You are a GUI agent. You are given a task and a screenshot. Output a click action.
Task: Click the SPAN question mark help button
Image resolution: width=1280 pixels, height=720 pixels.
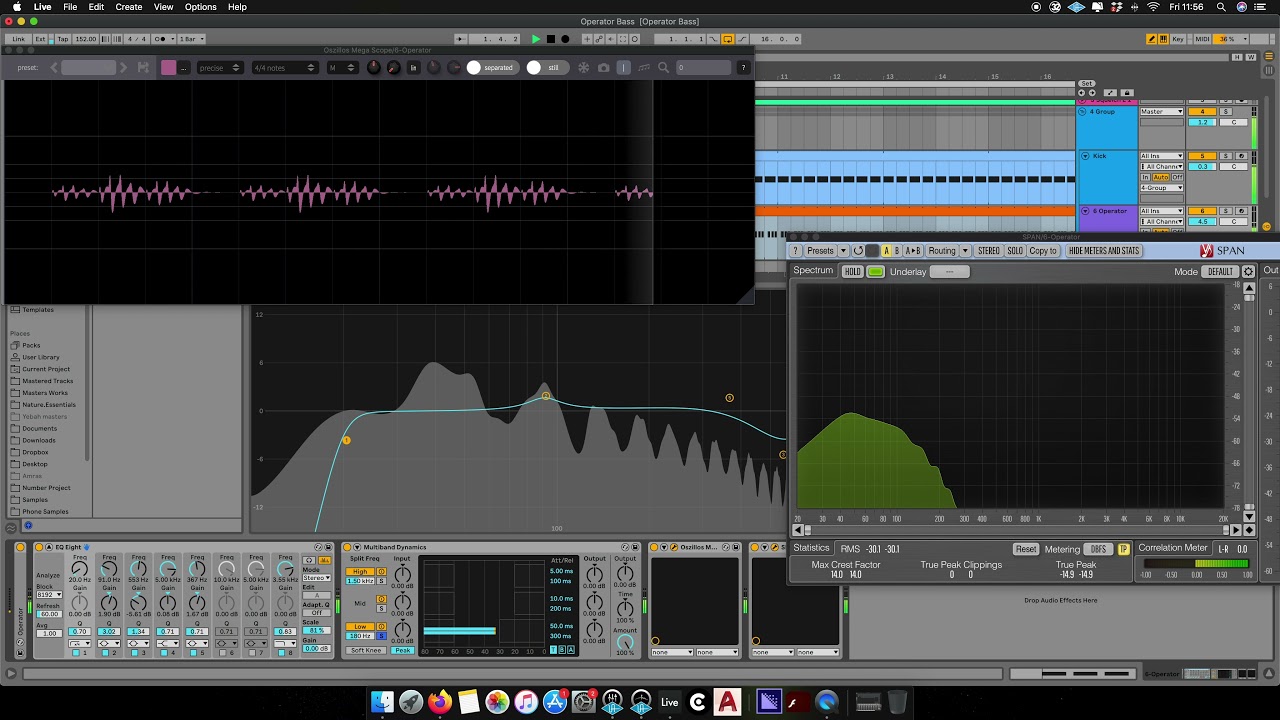[x=795, y=251]
